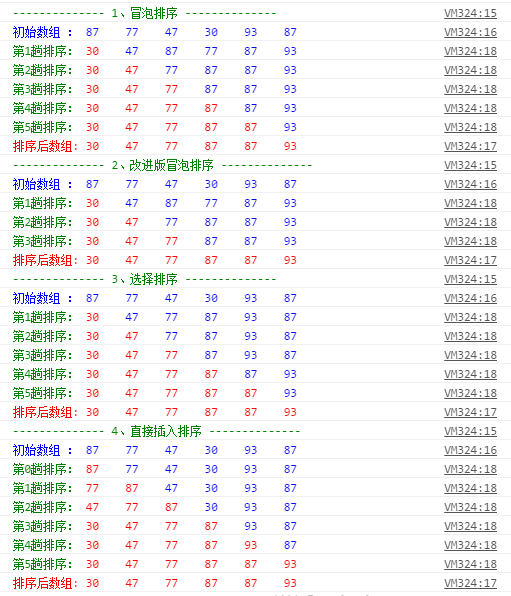This screenshot has height=596, width=511.
Task: Click 第4趟排序 label in section 1
Action: (42, 108)
